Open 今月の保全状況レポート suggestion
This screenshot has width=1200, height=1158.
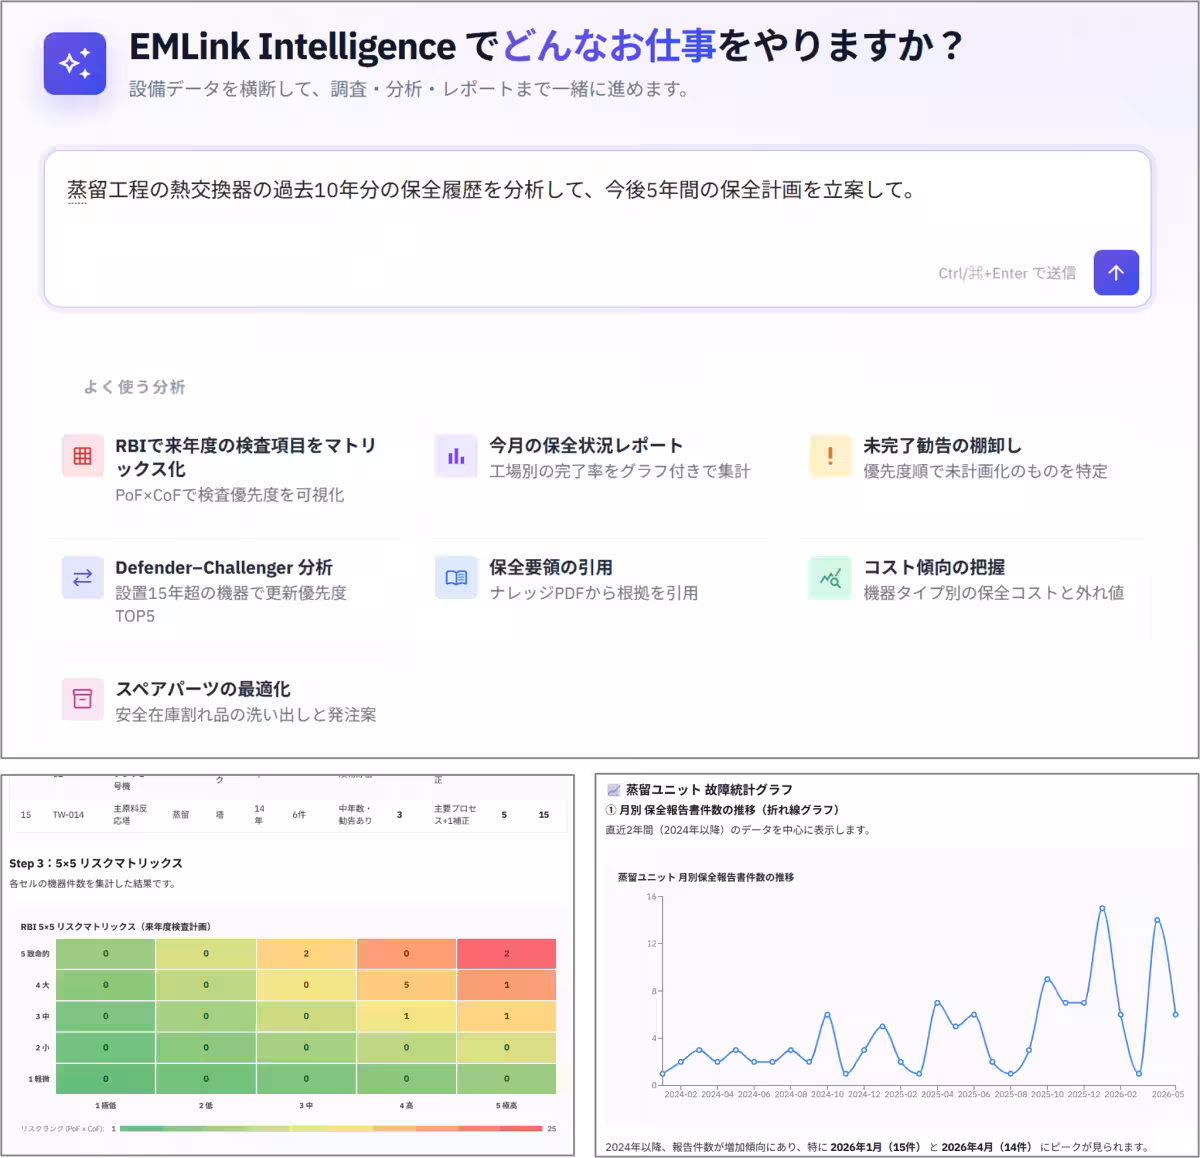pyautogui.click(x=598, y=458)
